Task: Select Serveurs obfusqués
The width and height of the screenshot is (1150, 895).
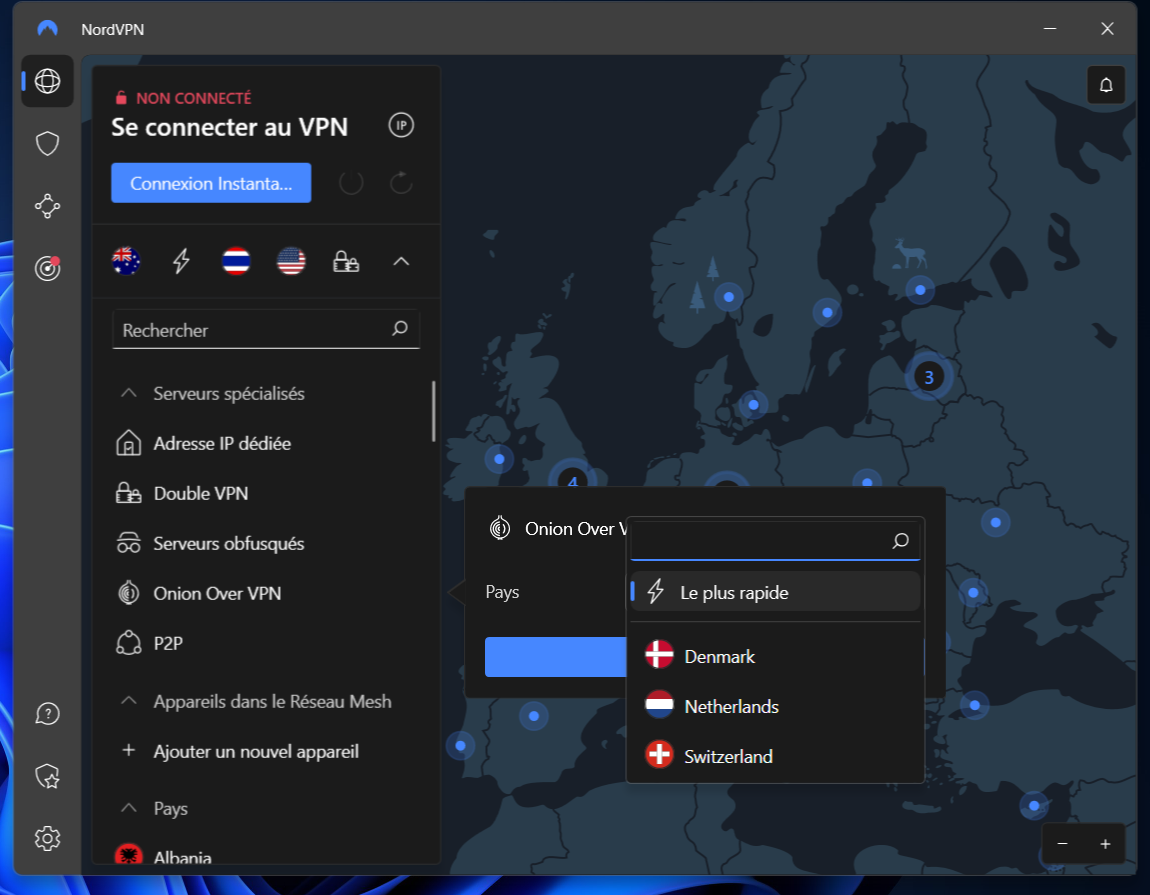Action: pos(229,544)
